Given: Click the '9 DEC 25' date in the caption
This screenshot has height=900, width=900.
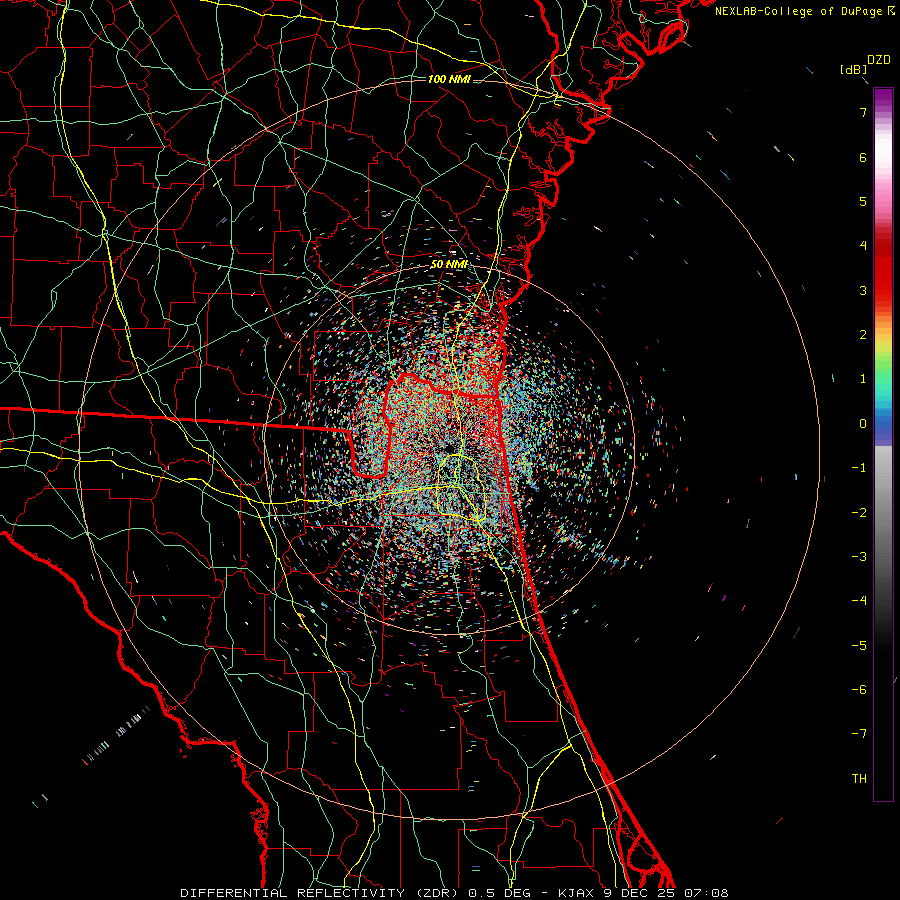Looking at the screenshot, I should coord(642,893).
